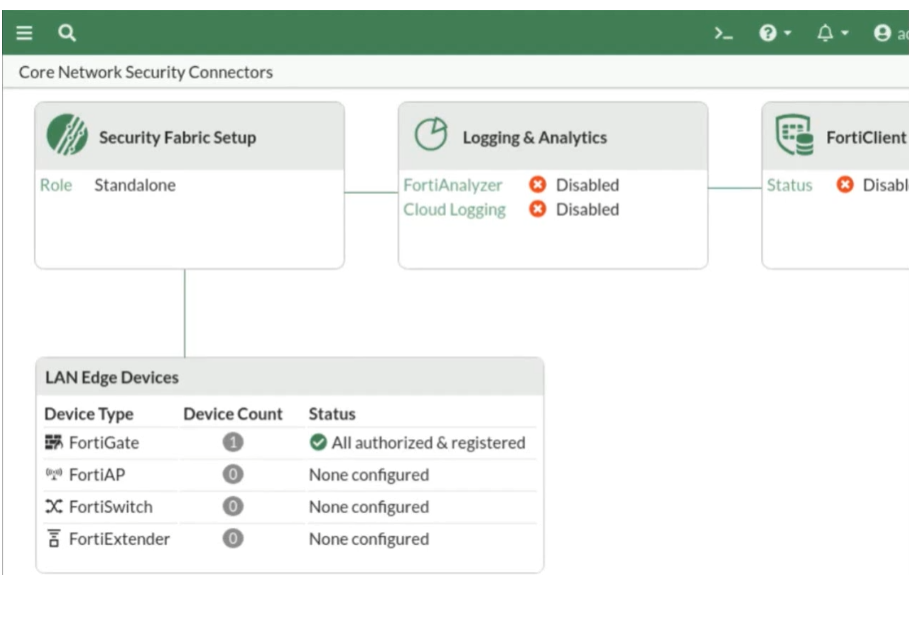Open the Logging & Analytics card title

pyautogui.click(x=535, y=137)
